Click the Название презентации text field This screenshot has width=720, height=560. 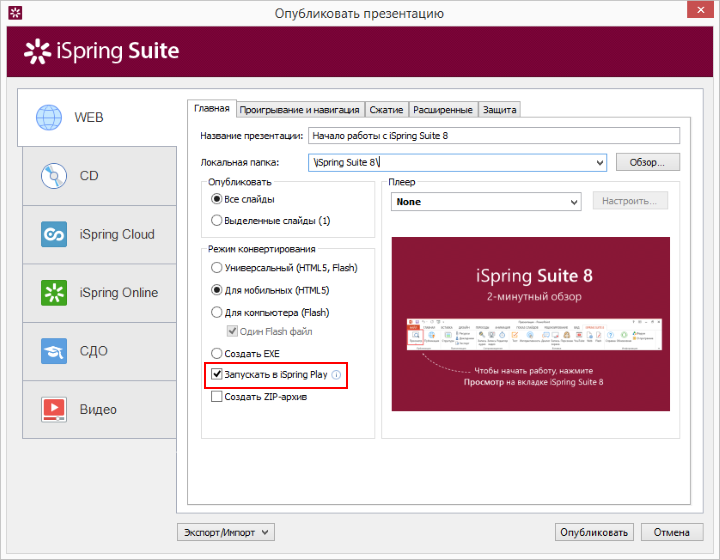tap(494, 136)
